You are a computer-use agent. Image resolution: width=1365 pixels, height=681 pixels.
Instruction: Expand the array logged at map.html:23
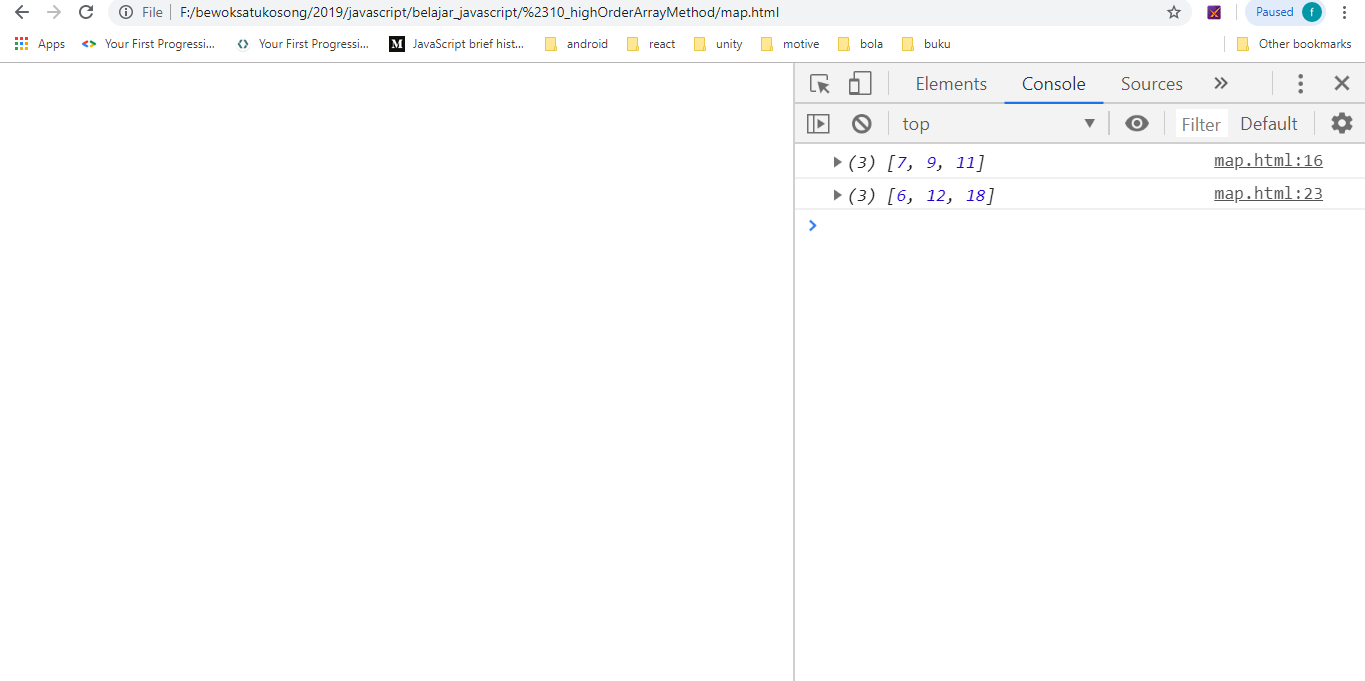click(x=837, y=194)
